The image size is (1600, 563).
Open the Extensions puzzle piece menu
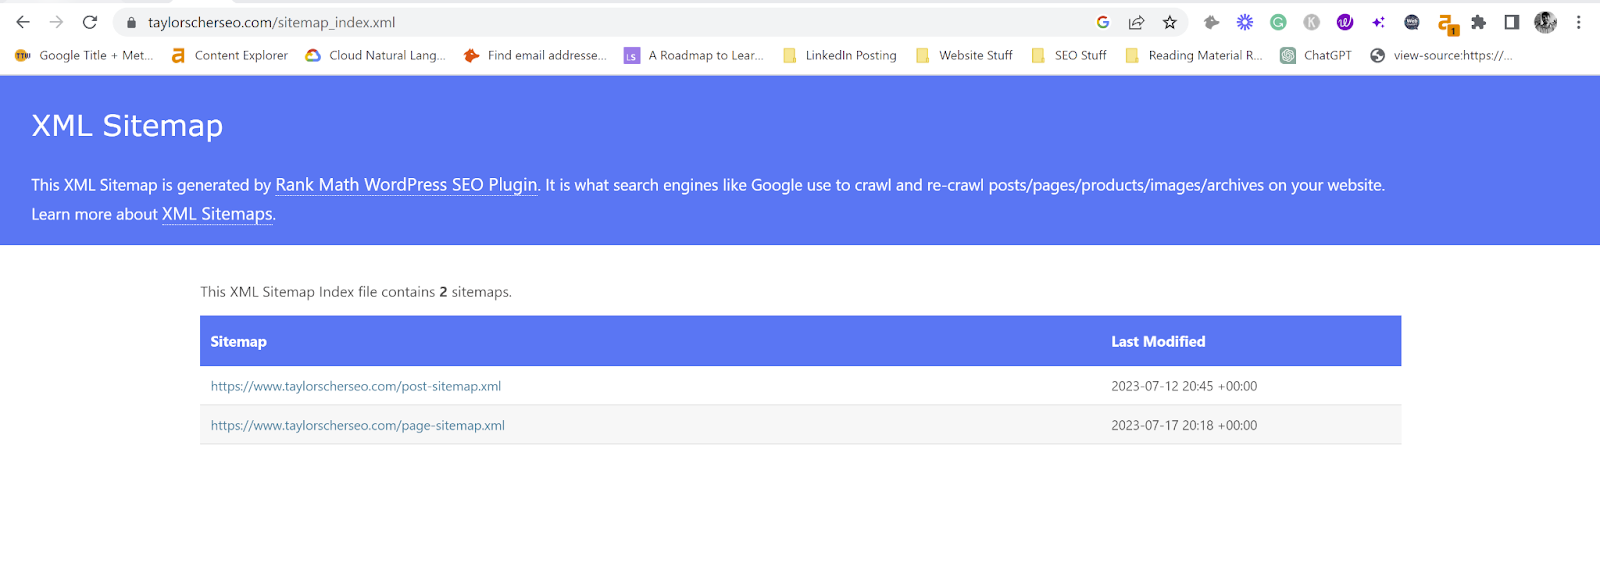(1479, 22)
